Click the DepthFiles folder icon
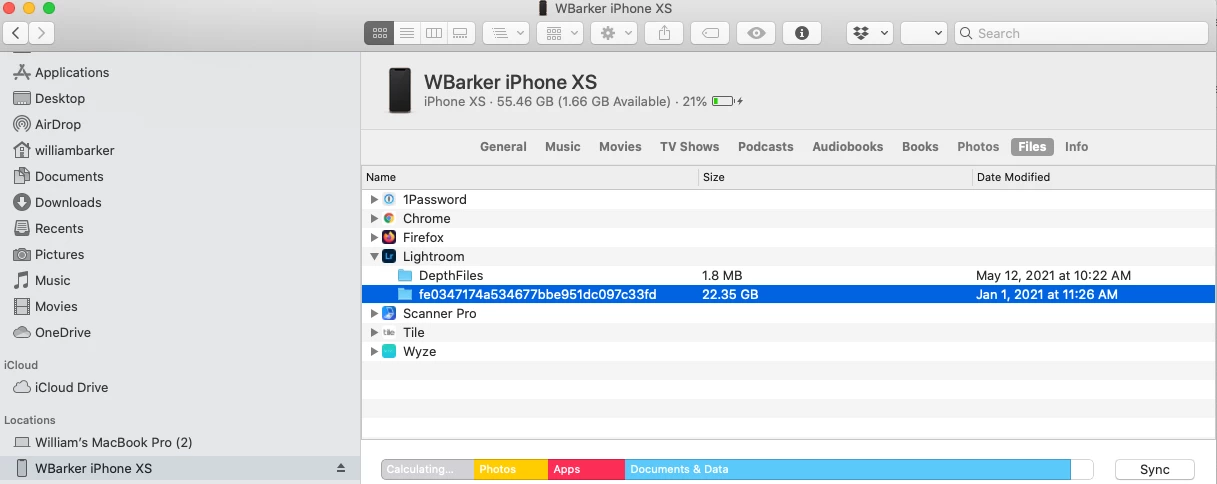This screenshot has height=484, width=1217. tap(405, 275)
